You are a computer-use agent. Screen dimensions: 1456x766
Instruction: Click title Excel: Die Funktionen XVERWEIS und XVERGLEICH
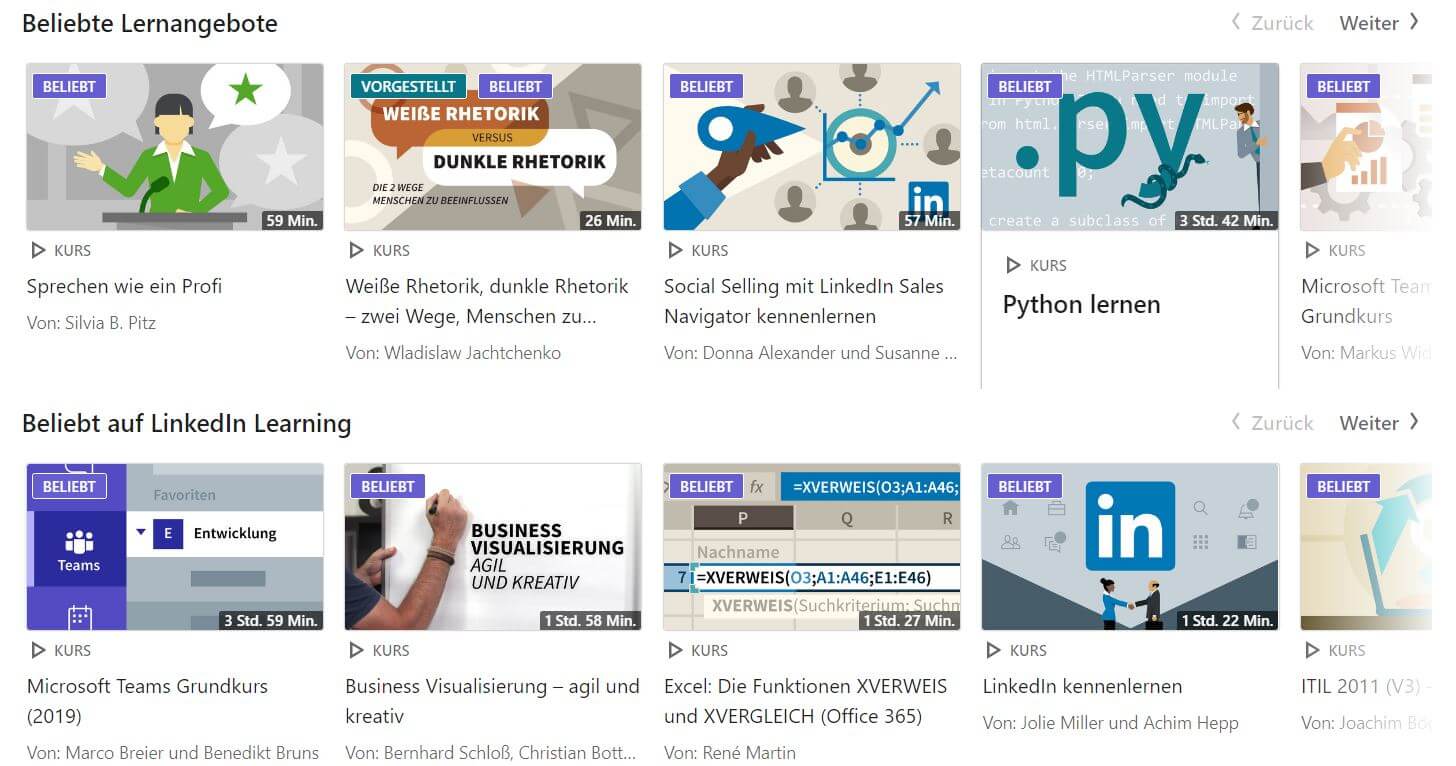point(805,701)
